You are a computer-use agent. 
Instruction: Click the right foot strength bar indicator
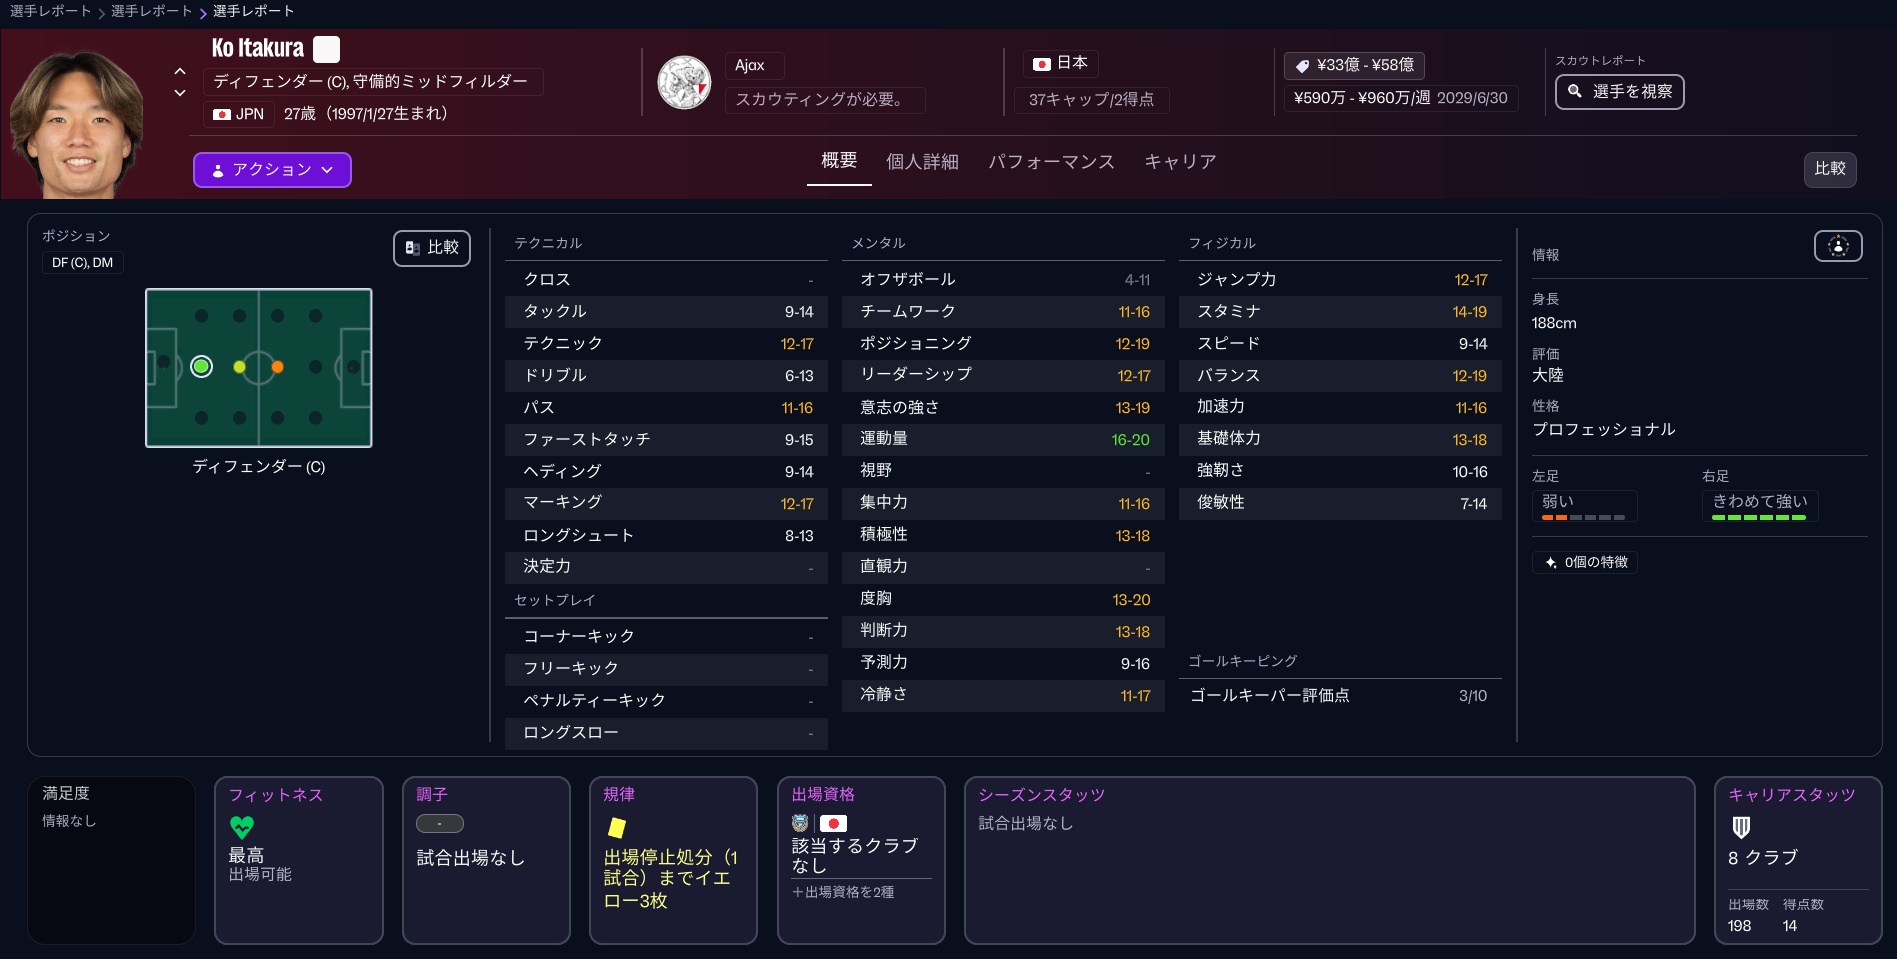coord(1758,518)
